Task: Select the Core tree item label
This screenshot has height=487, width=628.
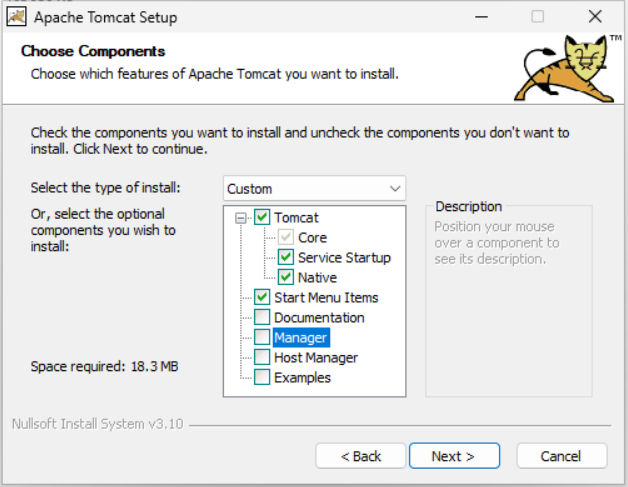Action: click(312, 238)
